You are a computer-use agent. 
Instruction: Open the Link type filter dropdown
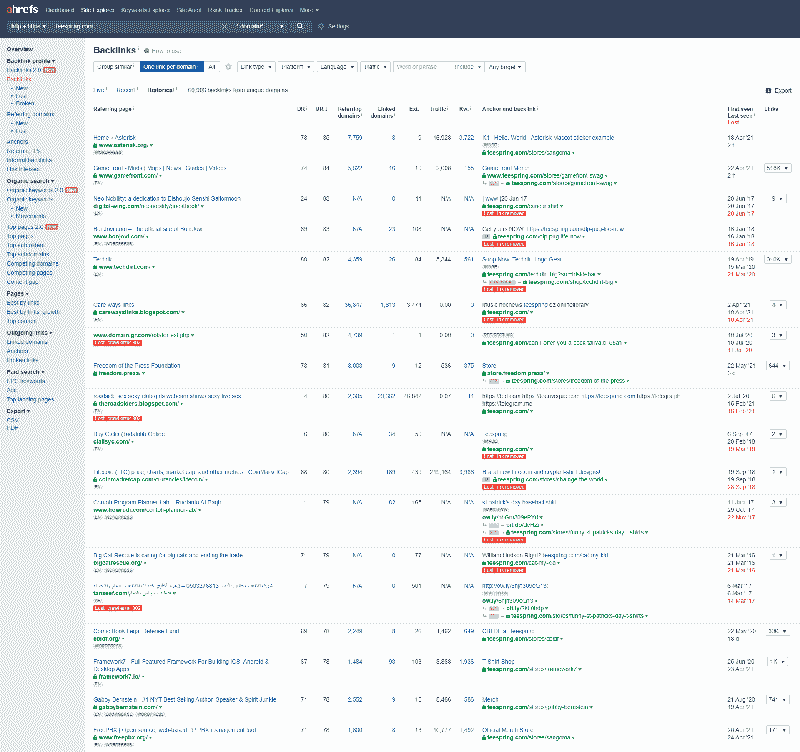click(256, 67)
